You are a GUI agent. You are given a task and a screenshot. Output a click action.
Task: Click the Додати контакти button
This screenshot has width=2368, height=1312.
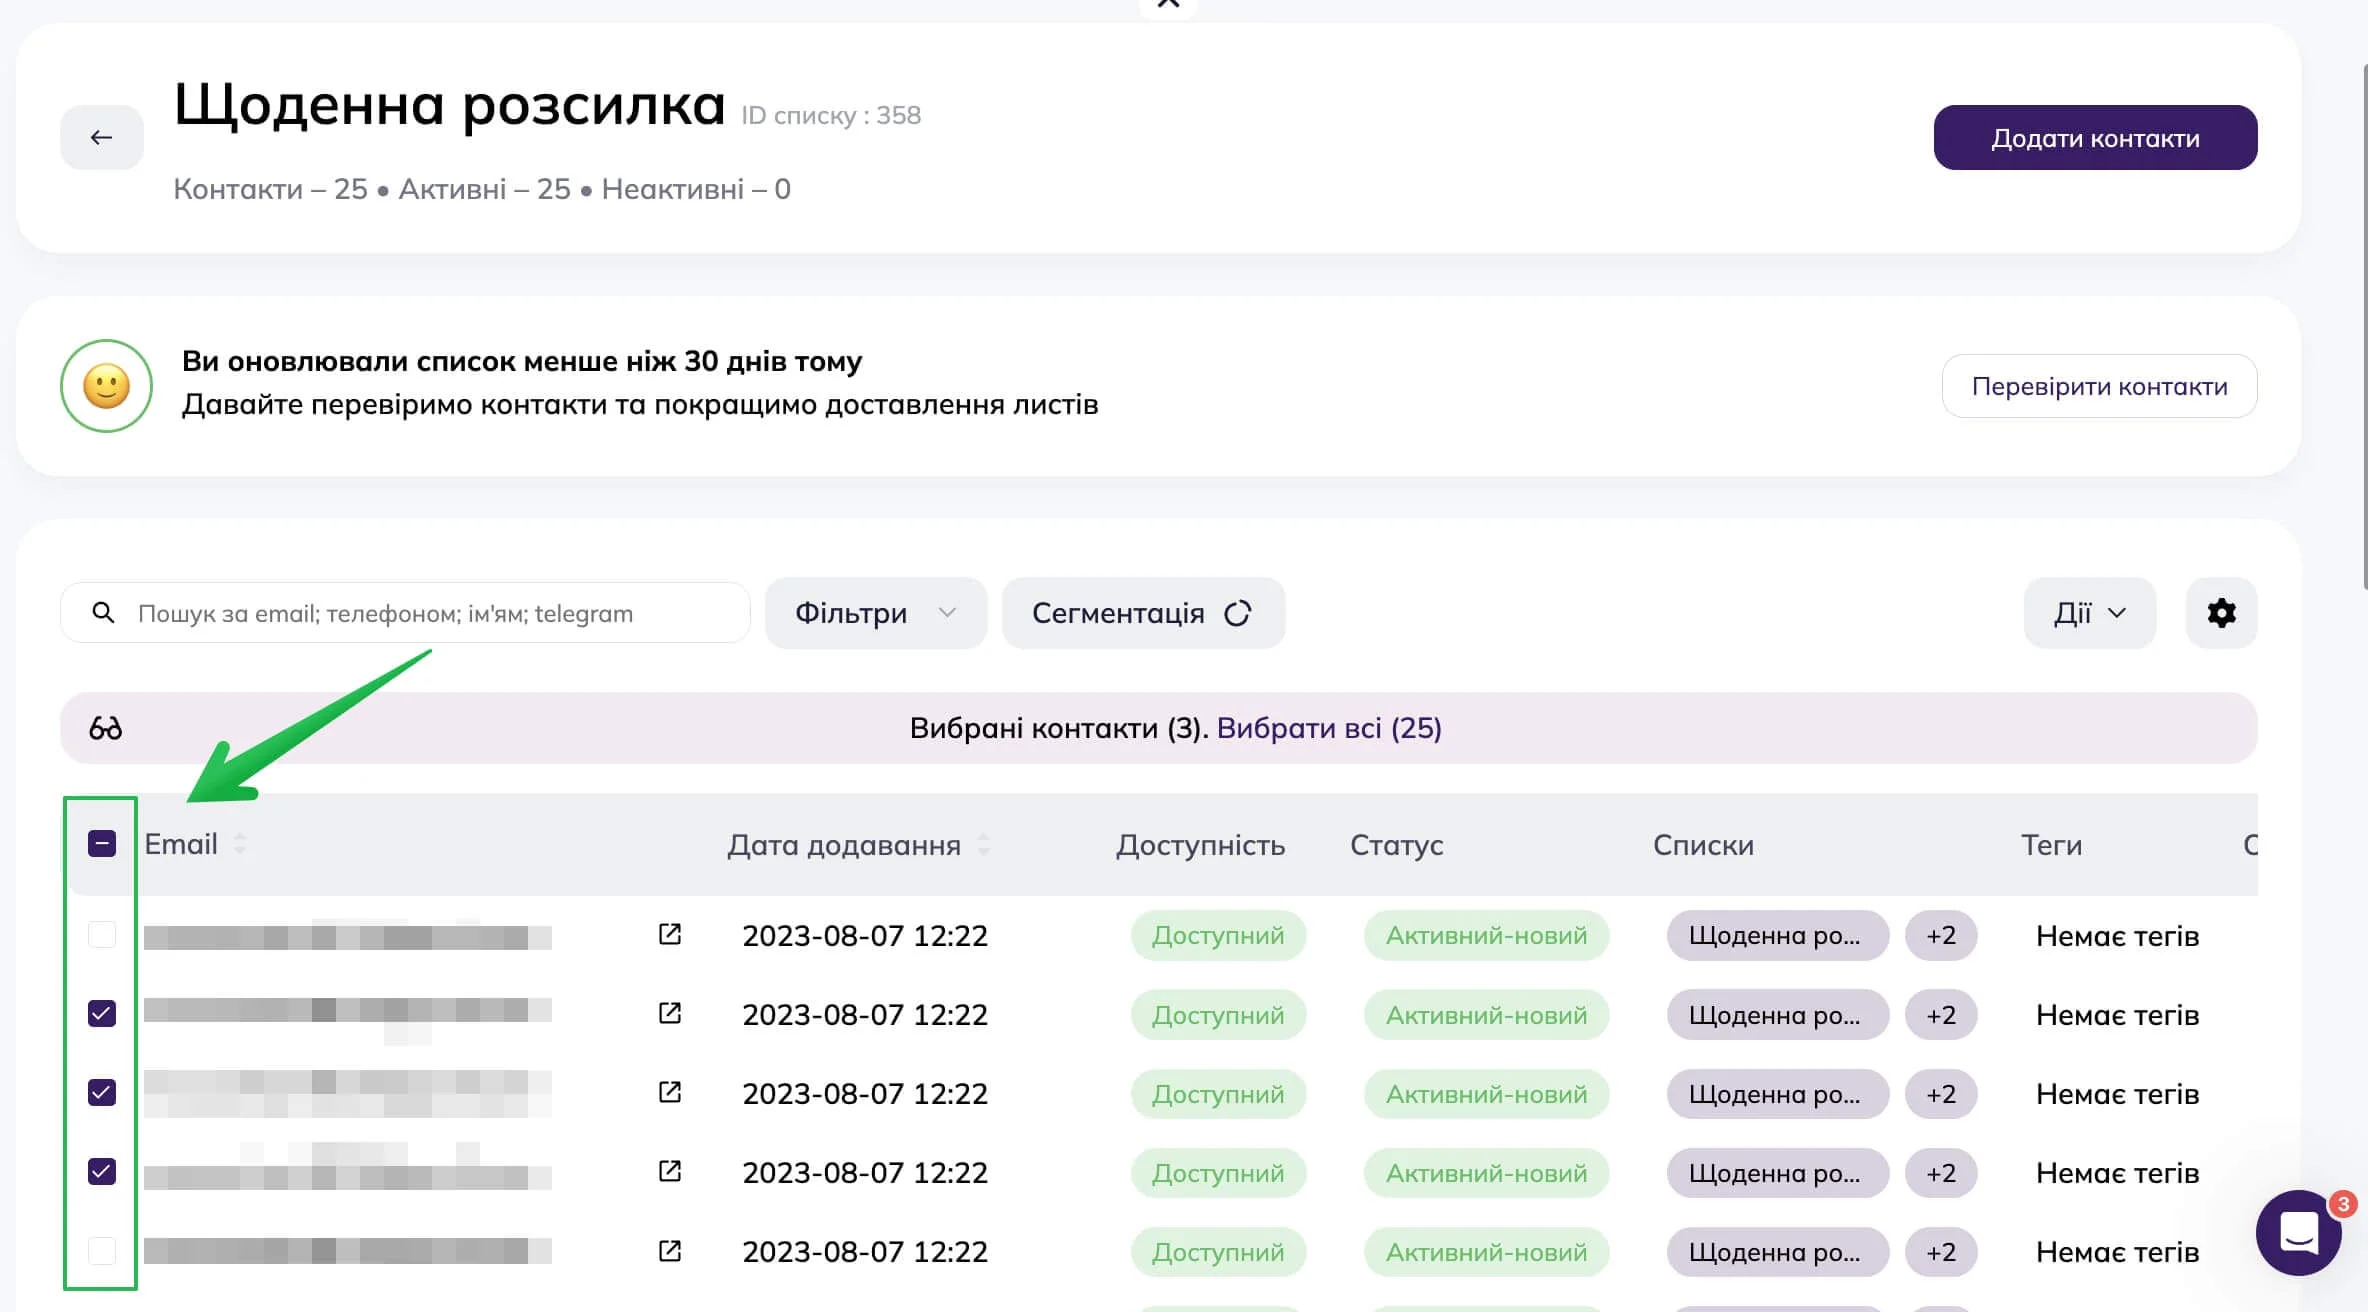click(2095, 137)
